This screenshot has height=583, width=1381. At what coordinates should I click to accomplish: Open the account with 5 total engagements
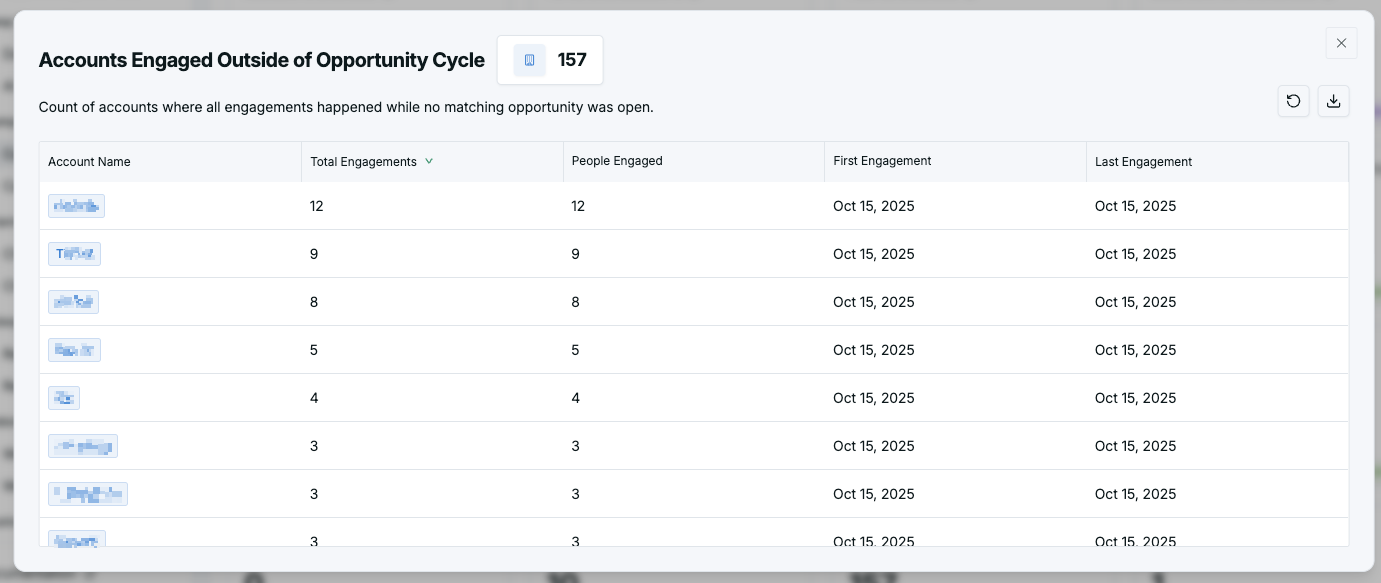click(74, 350)
